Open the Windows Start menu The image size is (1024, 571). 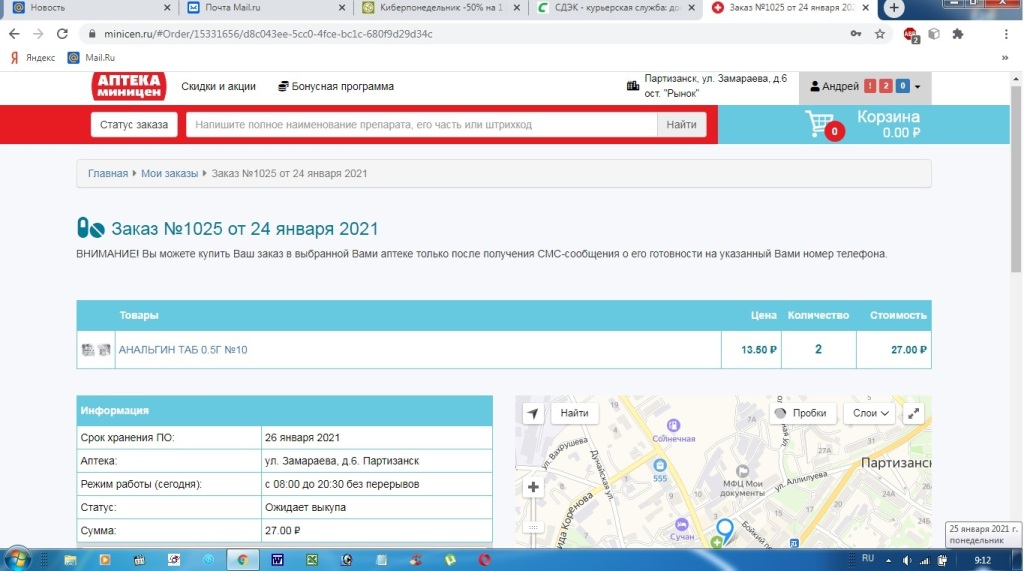tap(17, 559)
